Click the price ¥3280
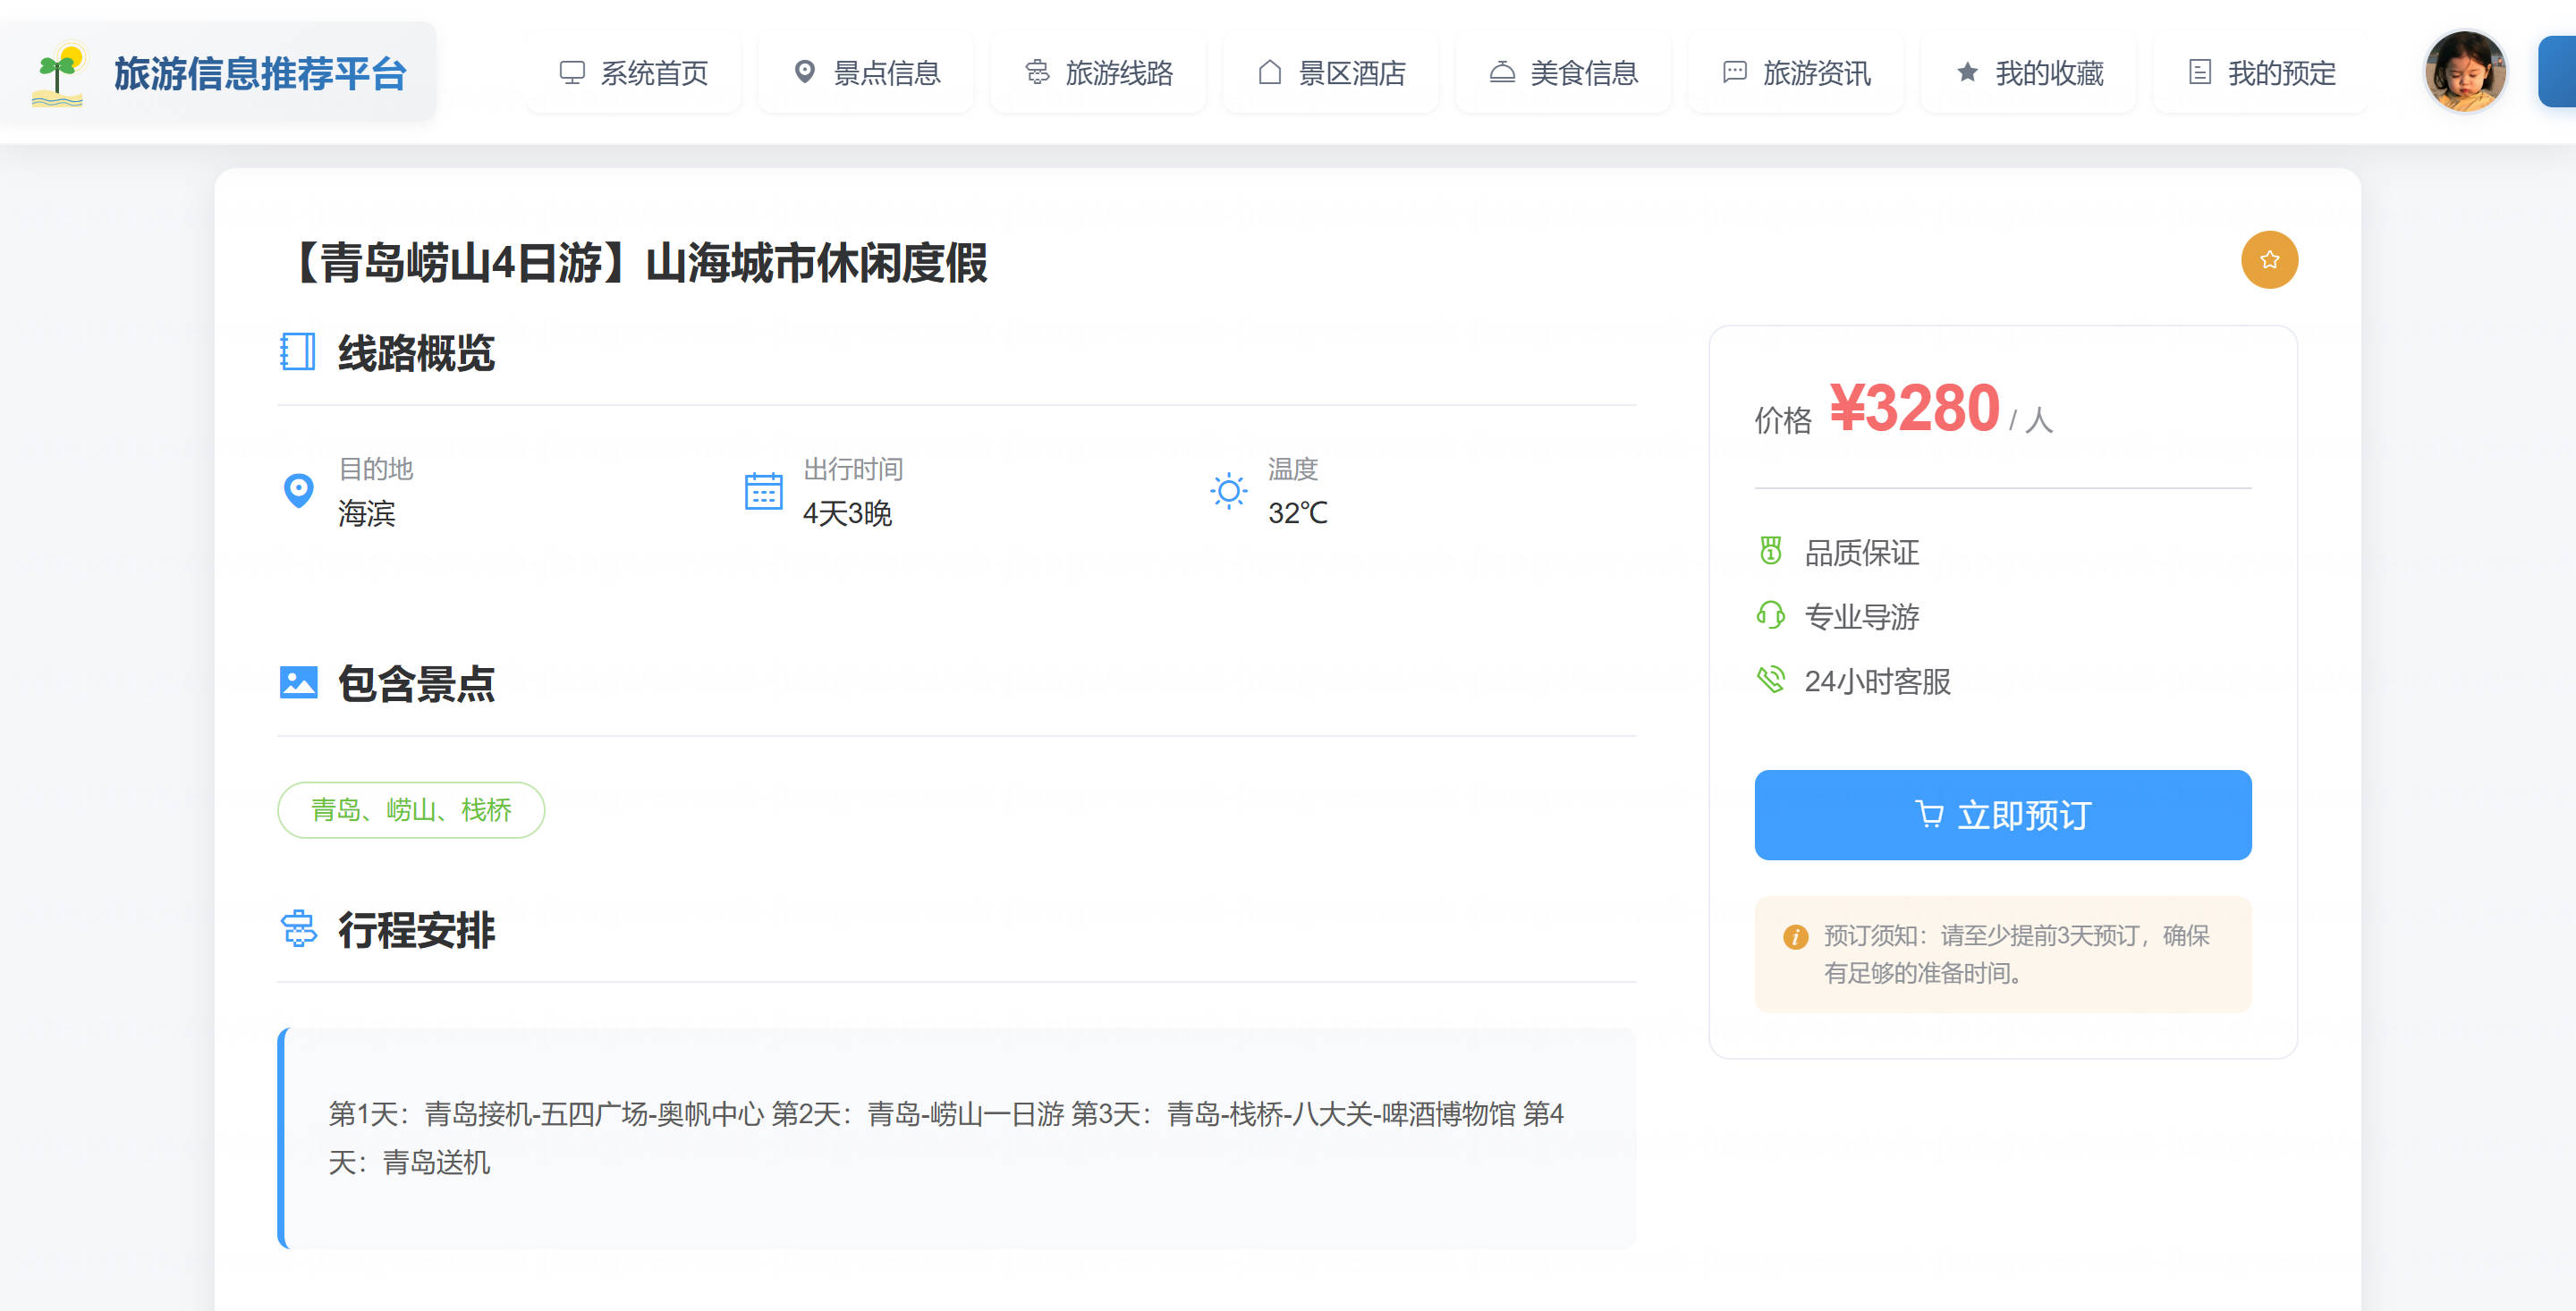 tap(1914, 408)
